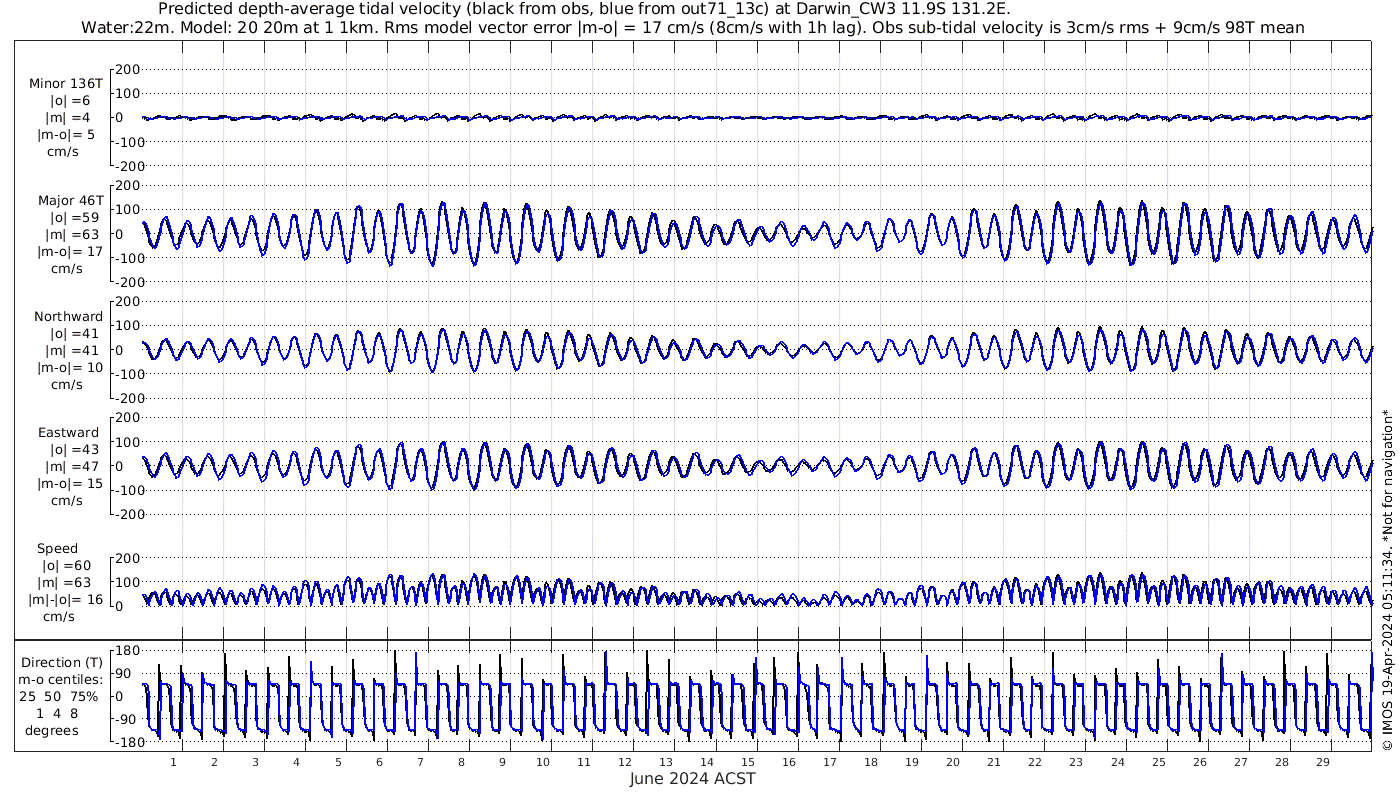Click "|m-o|= 15" under Eastward

click(x=70, y=485)
